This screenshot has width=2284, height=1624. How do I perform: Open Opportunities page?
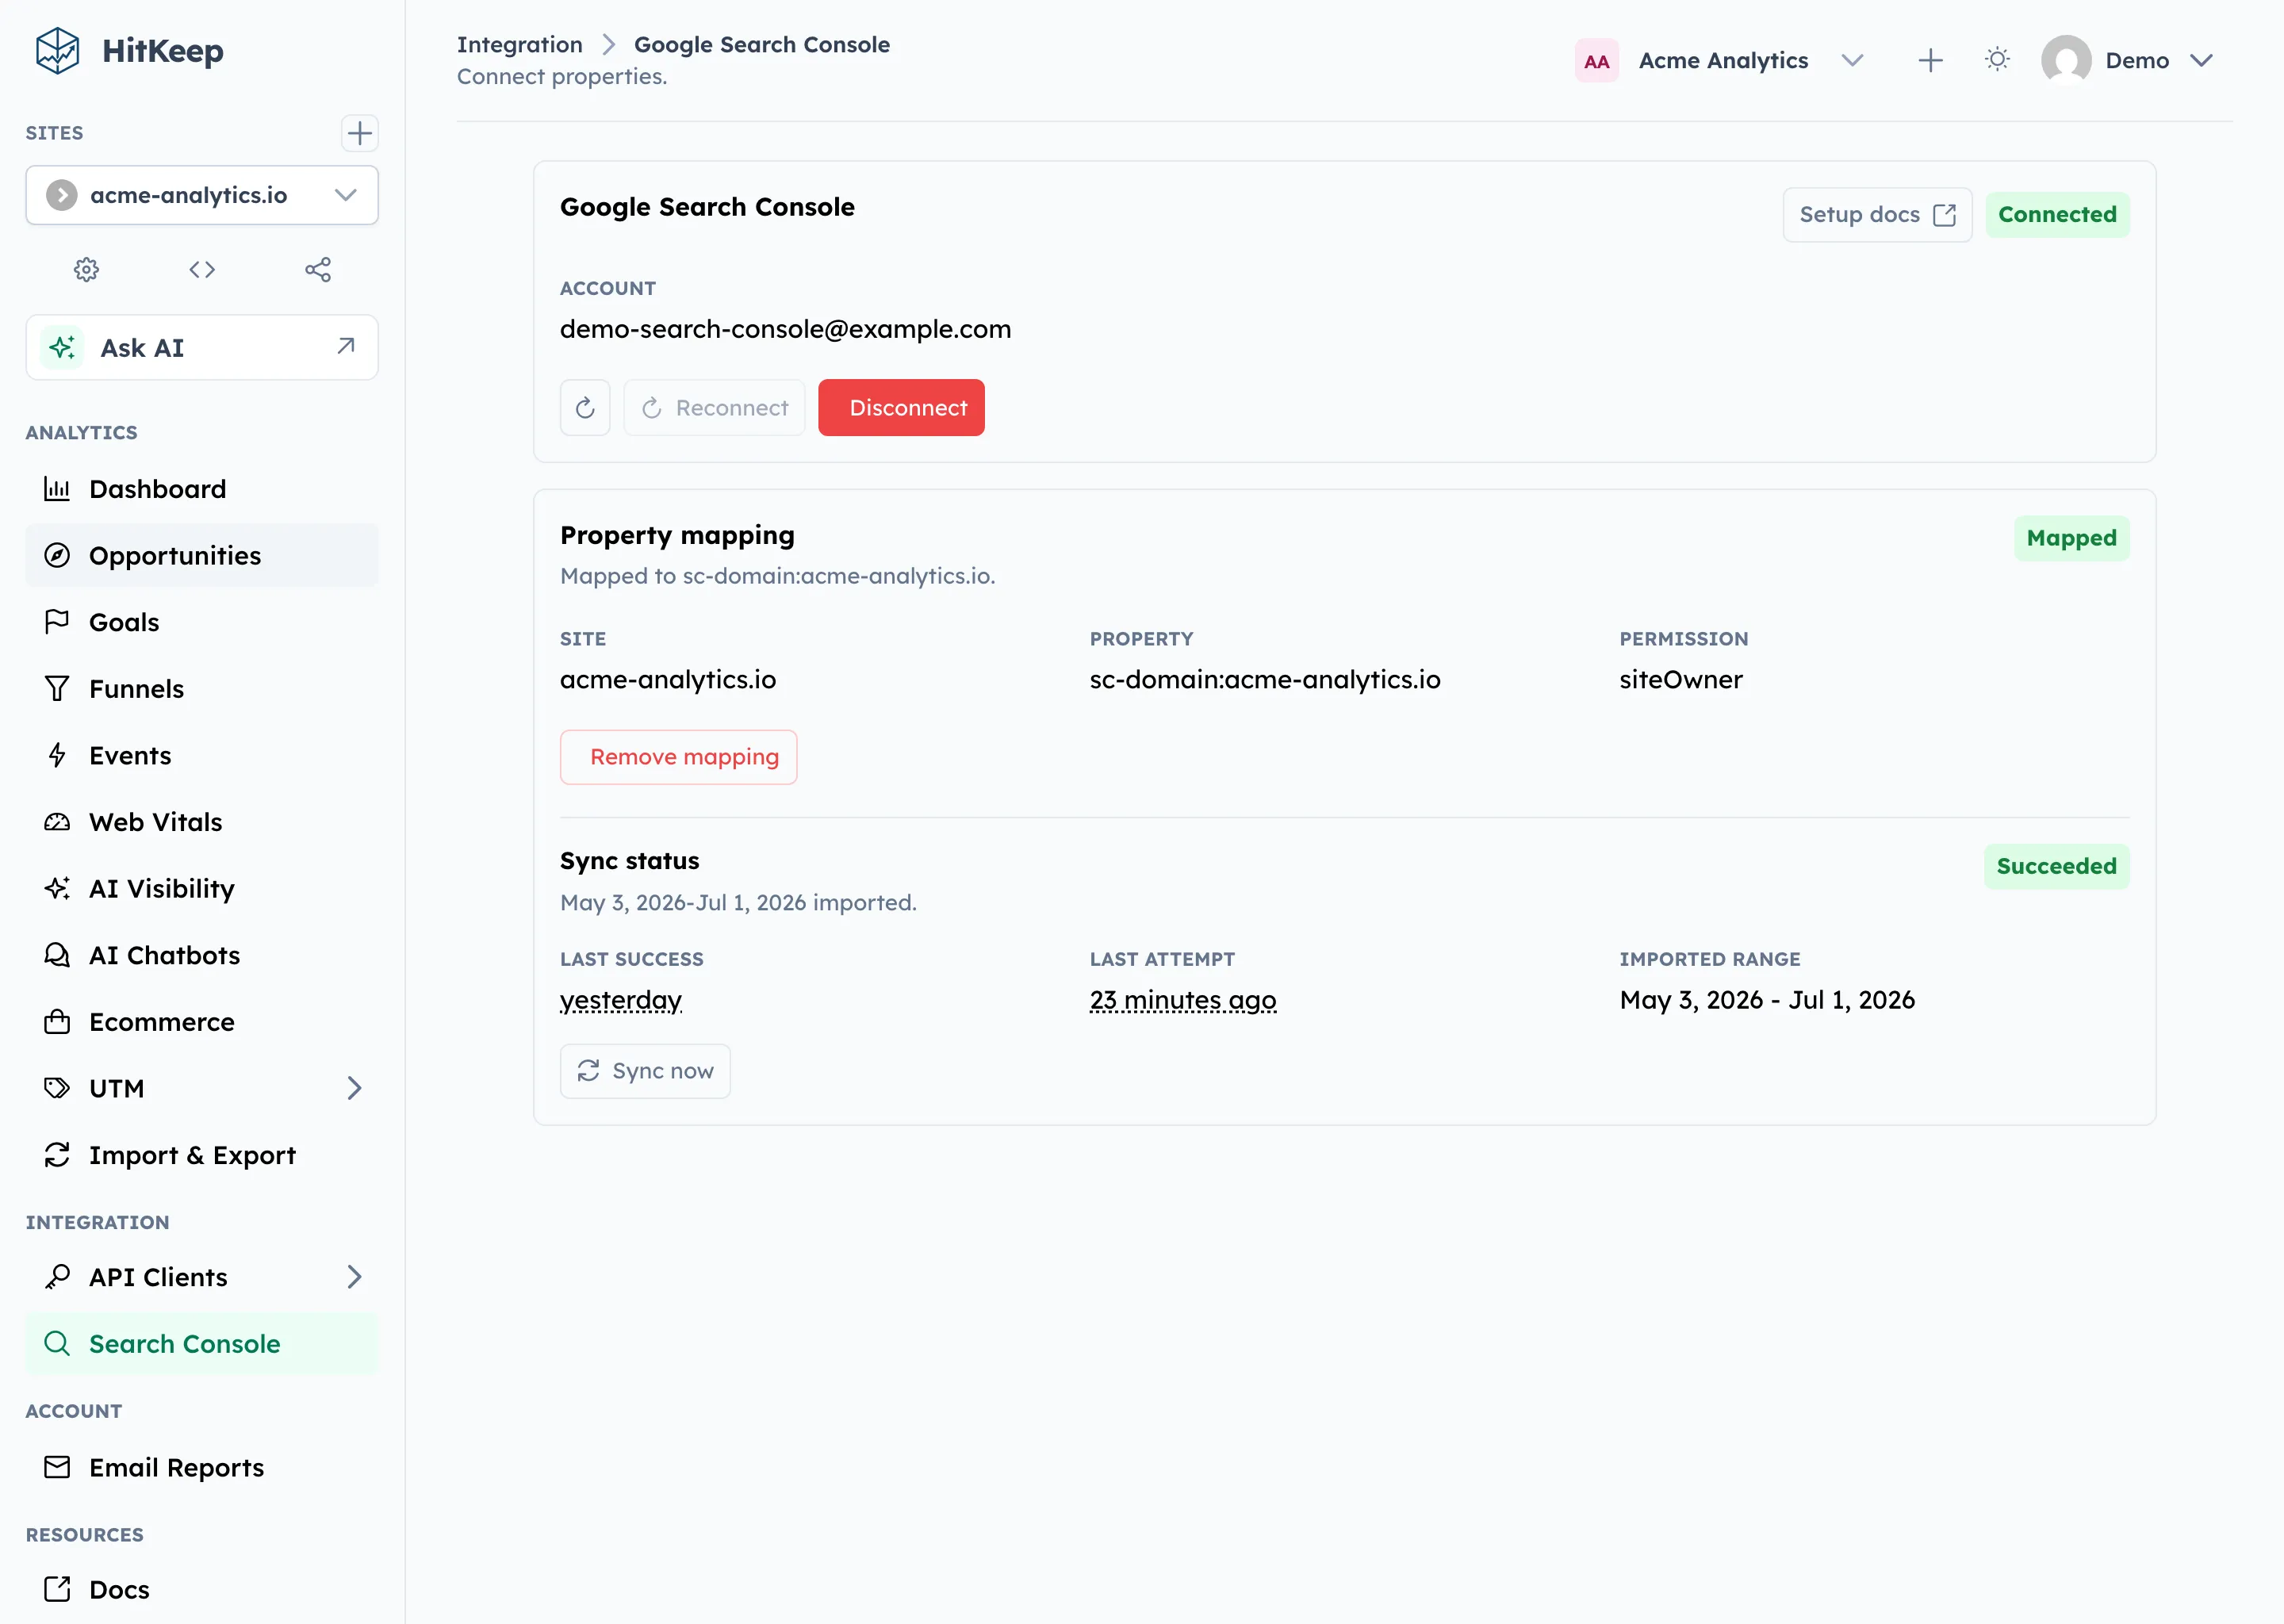[202, 555]
